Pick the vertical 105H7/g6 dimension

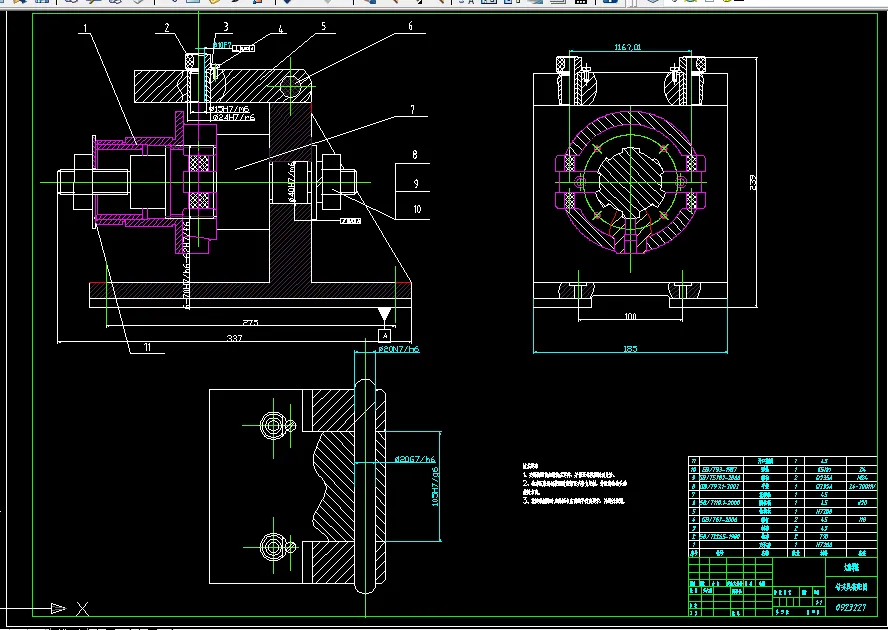click(436, 486)
